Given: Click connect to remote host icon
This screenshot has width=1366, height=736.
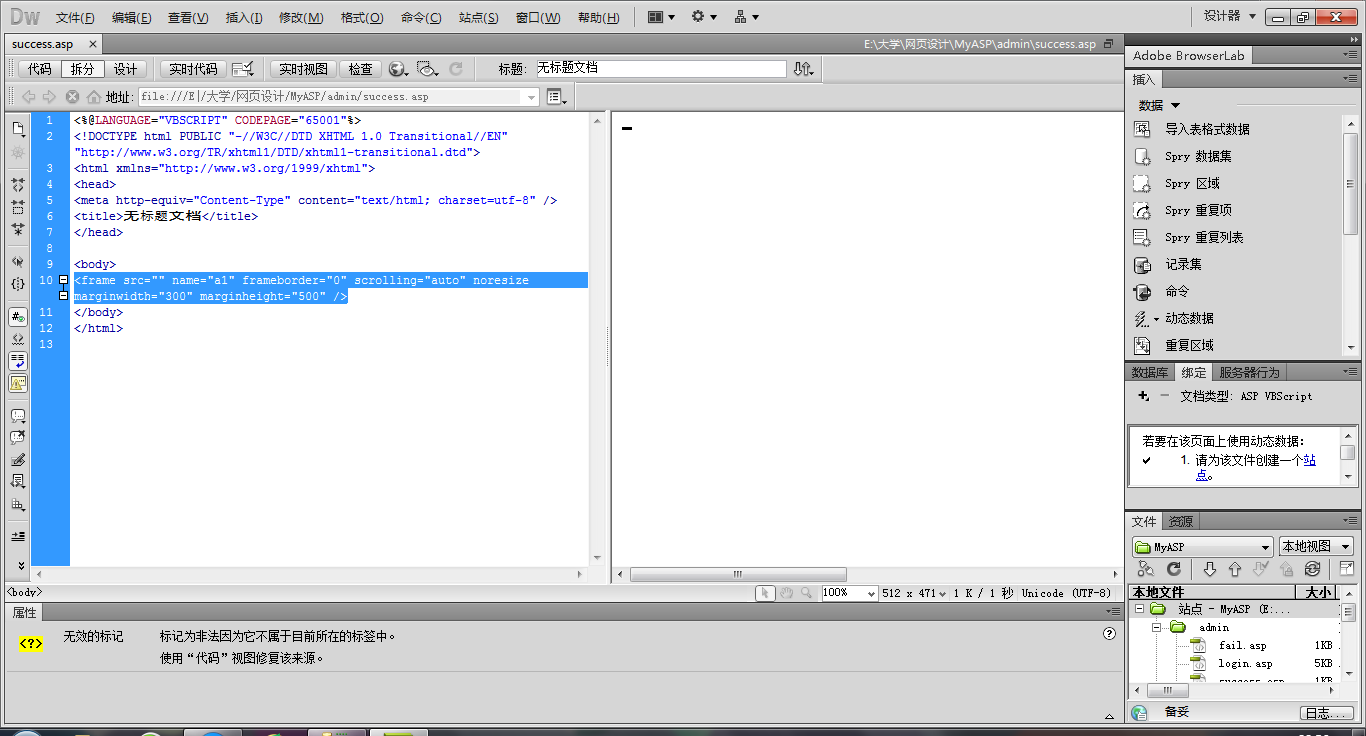Looking at the screenshot, I should click(1146, 568).
